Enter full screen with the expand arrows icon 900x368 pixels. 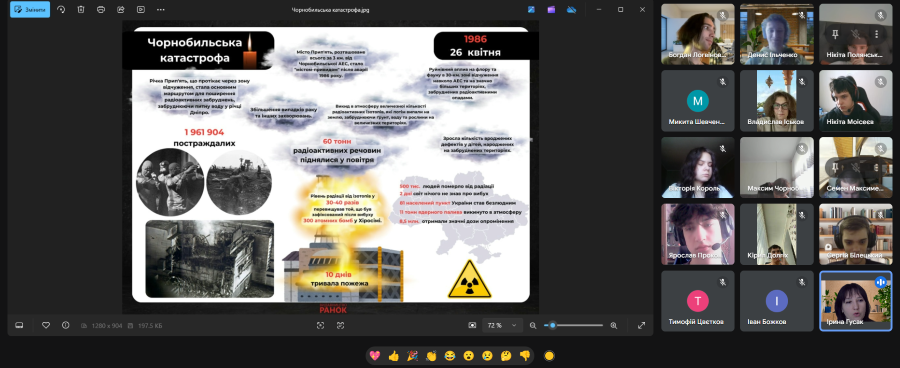pos(642,326)
